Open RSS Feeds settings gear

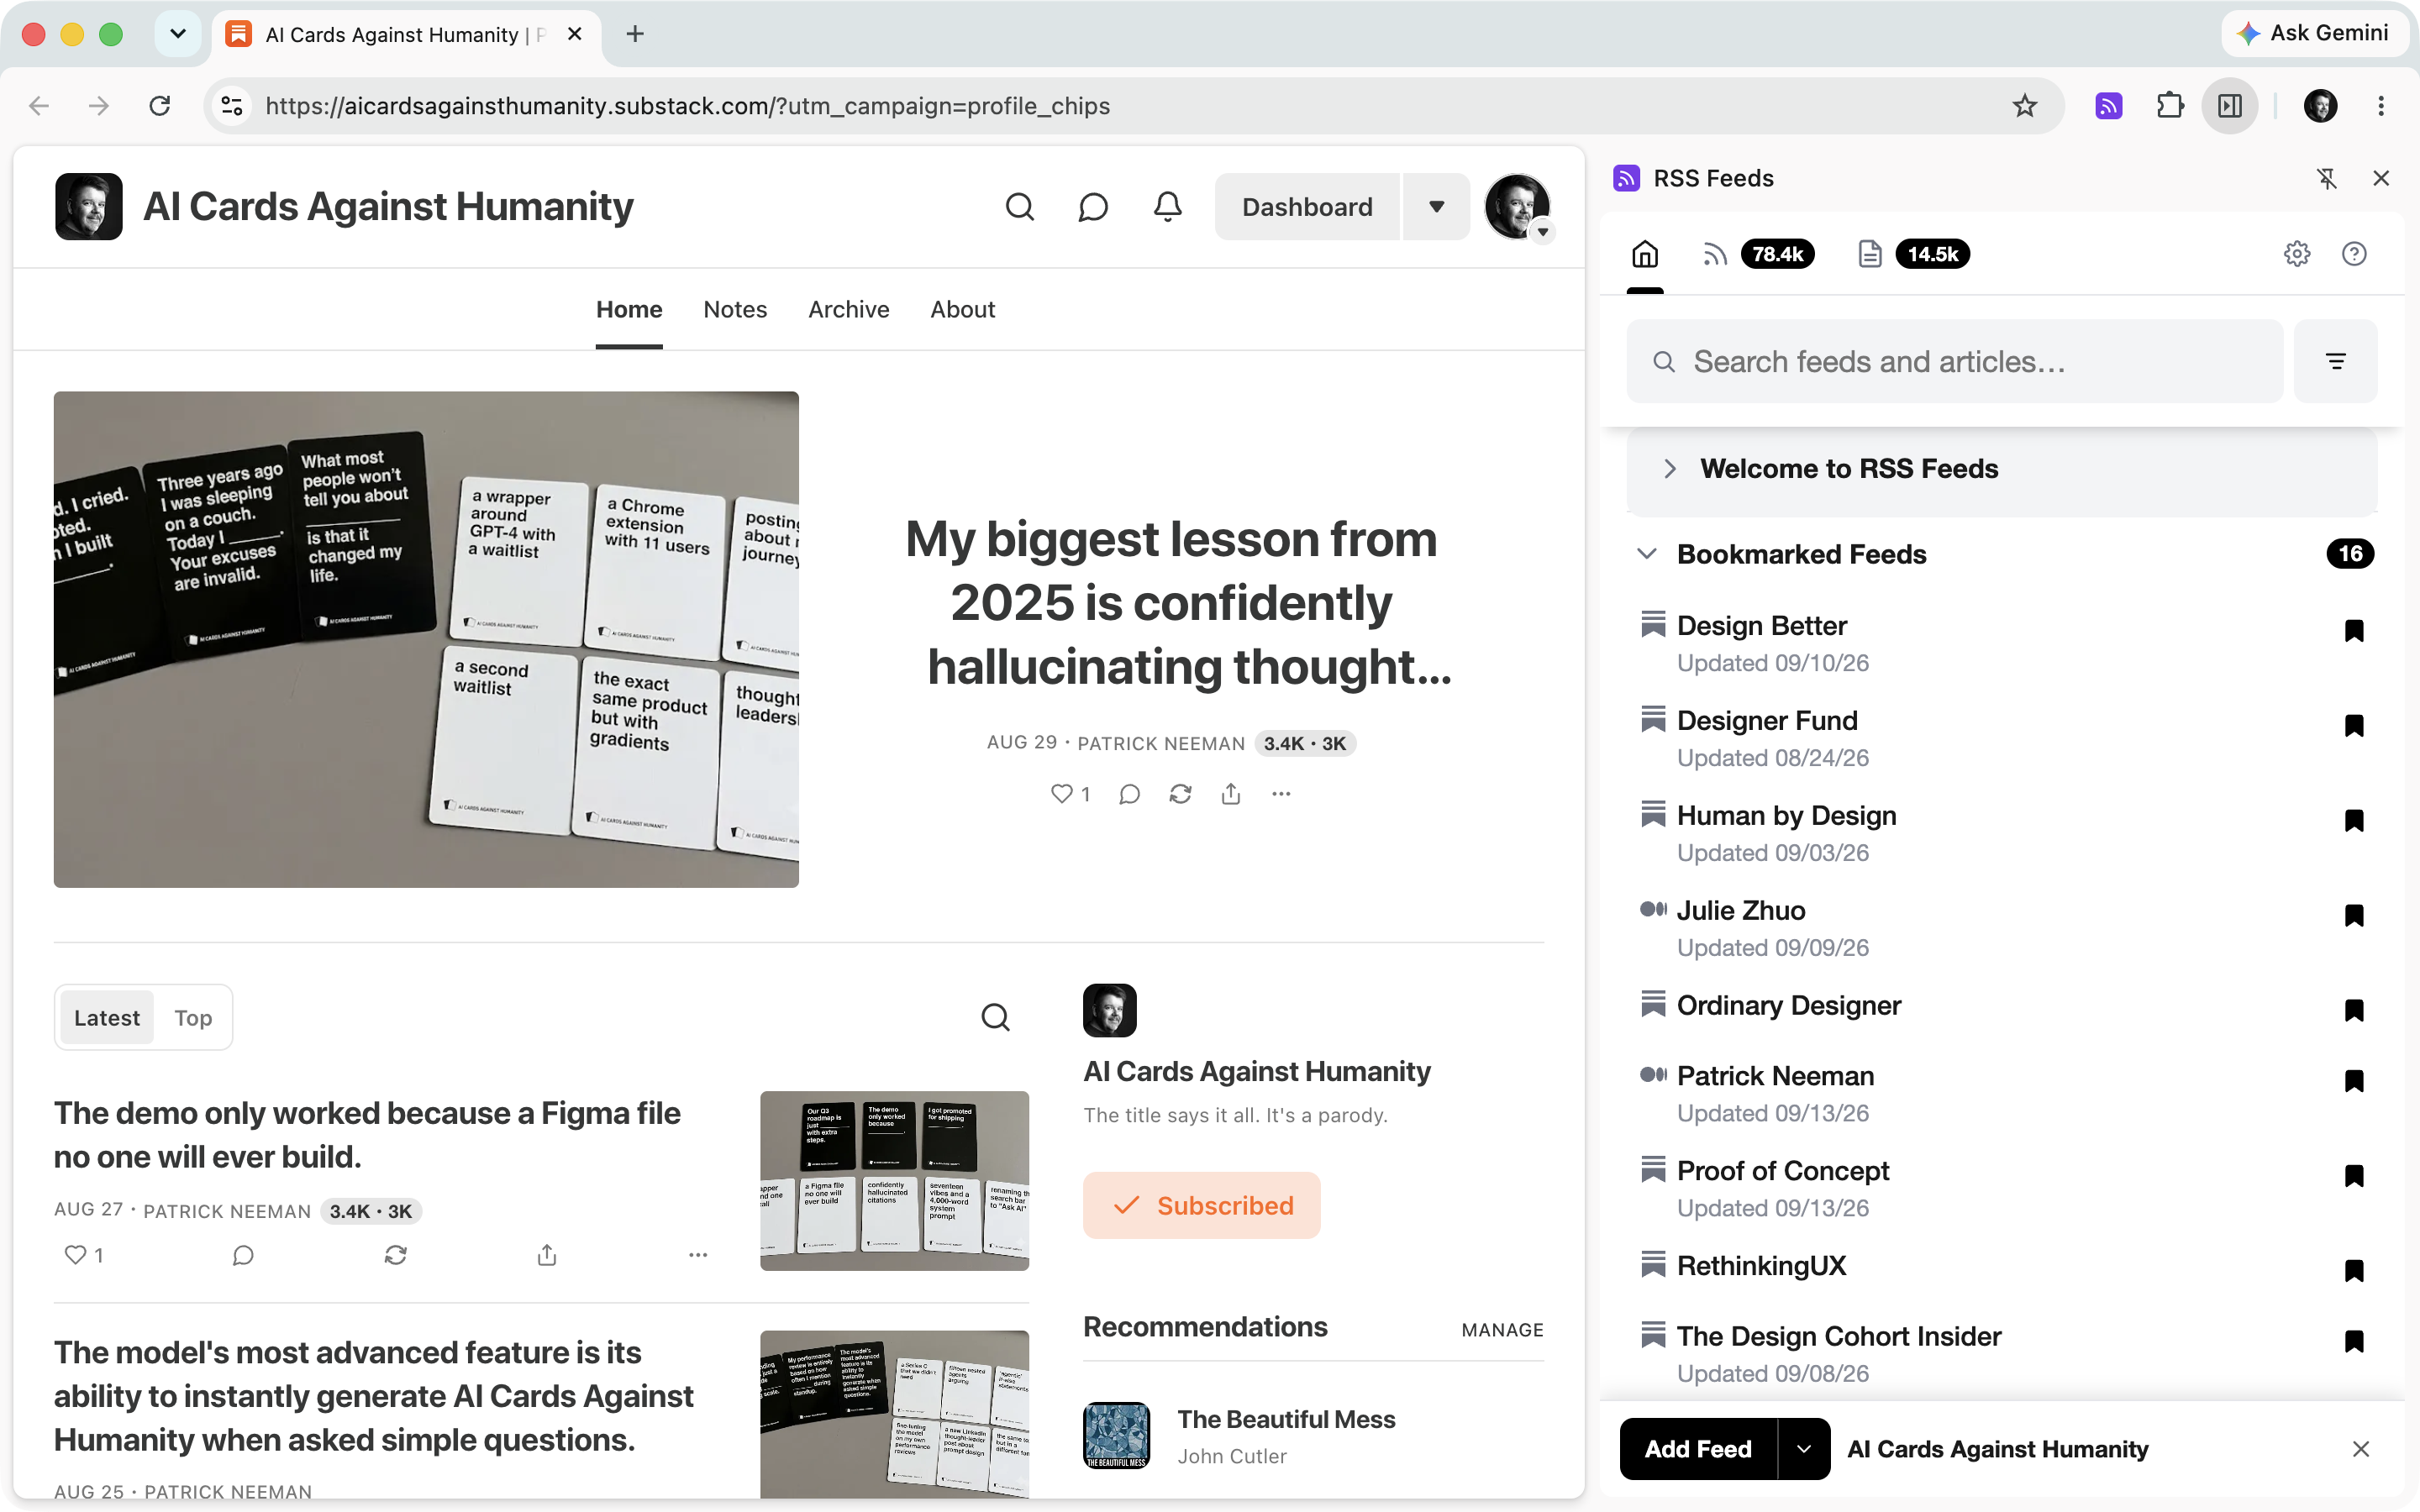coord(2297,254)
